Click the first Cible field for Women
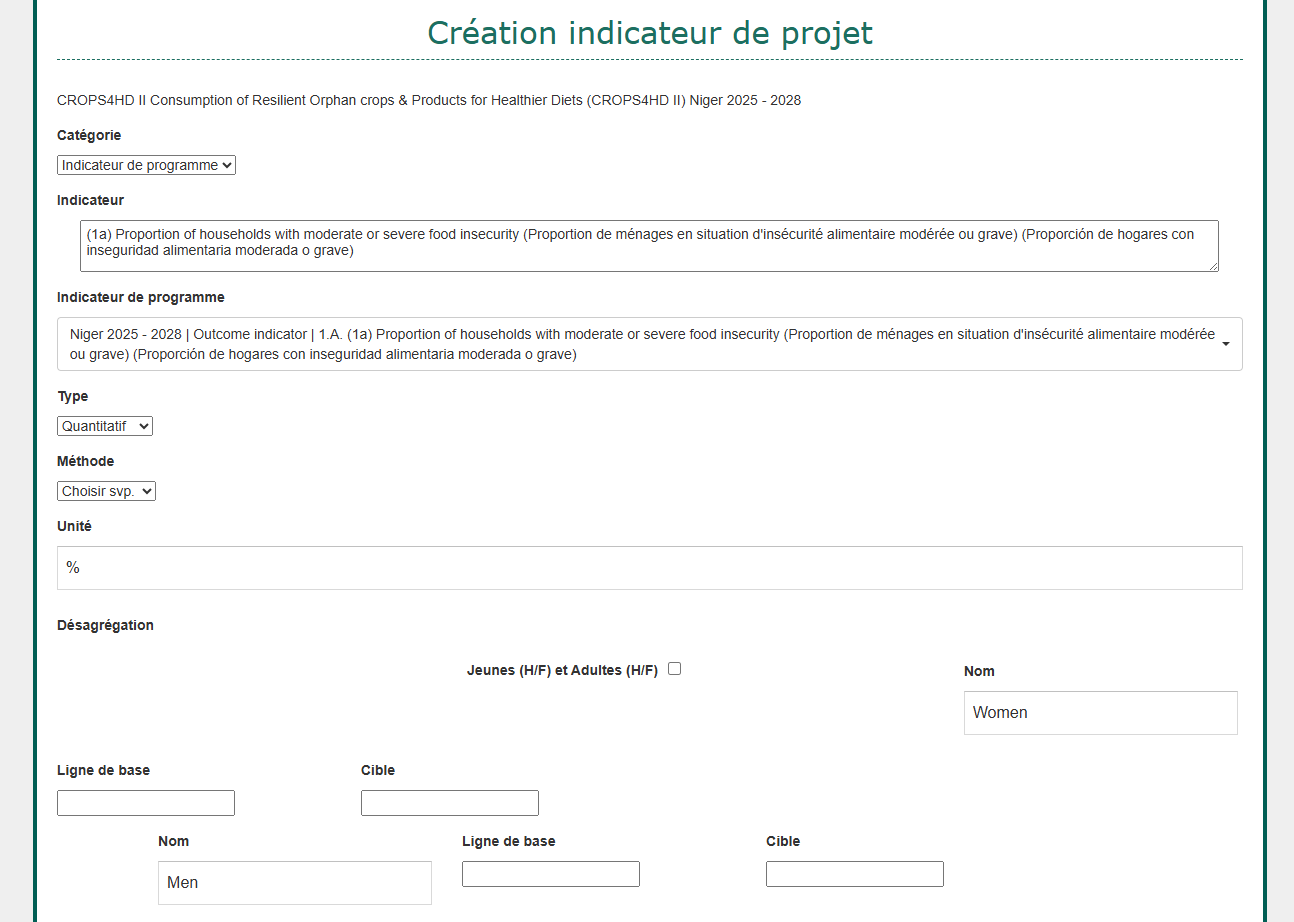The width and height of the screenshot is (1294, 922). [449, 803]
